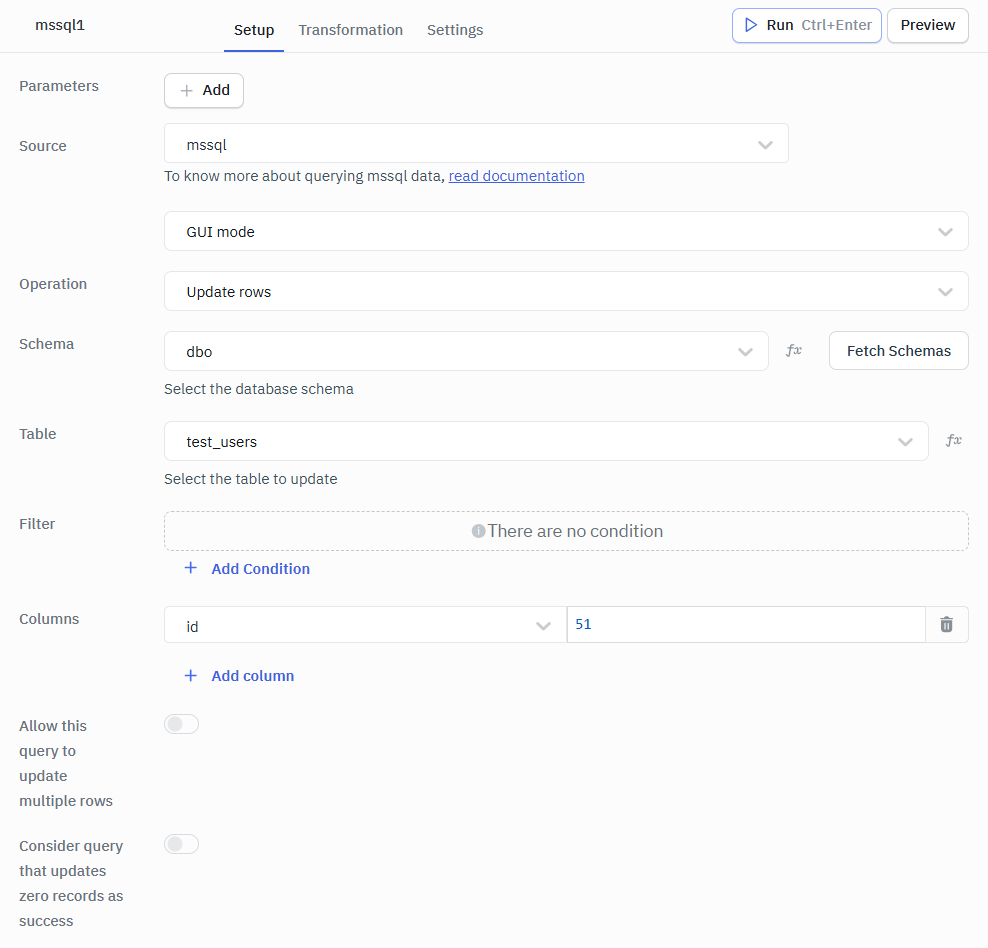Click the Filter label

click(x=37, y=523)
